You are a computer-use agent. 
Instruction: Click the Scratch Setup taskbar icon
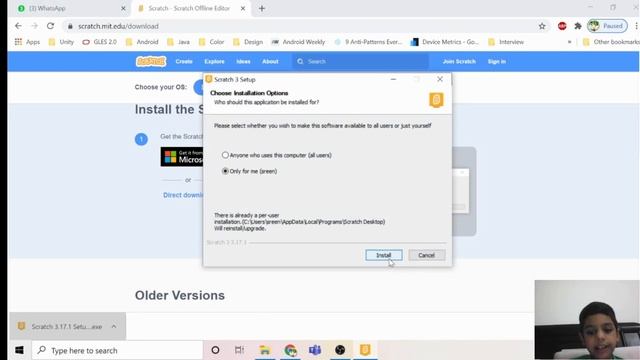tap(365, 350)
